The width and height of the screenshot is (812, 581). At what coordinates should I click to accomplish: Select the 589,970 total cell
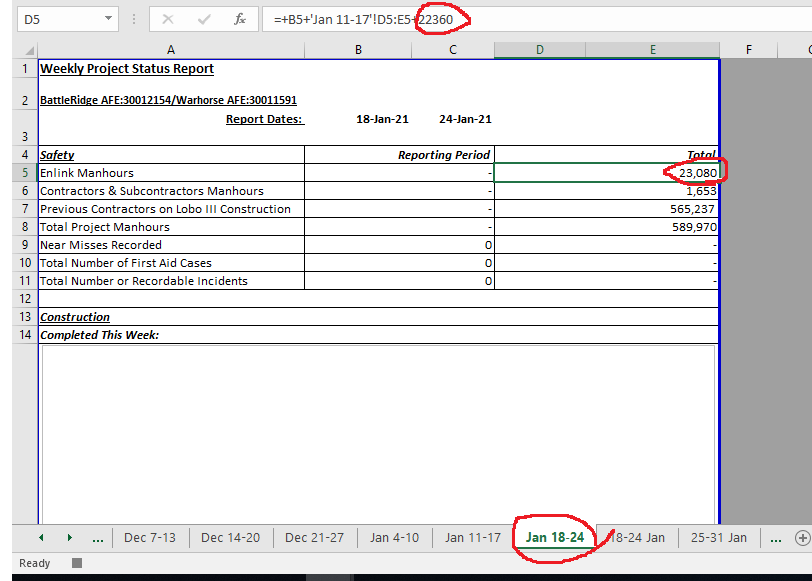(x=606, y=227)
